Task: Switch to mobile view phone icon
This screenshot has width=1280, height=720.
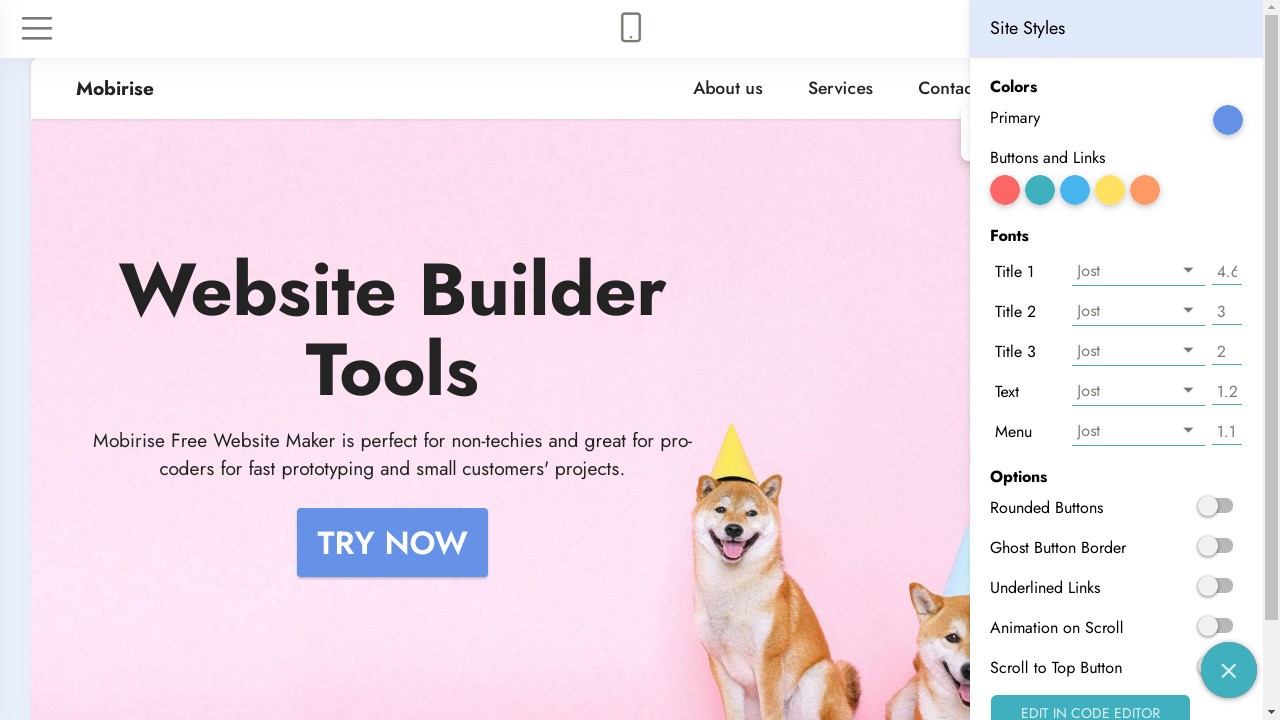Action: point(631,28)
